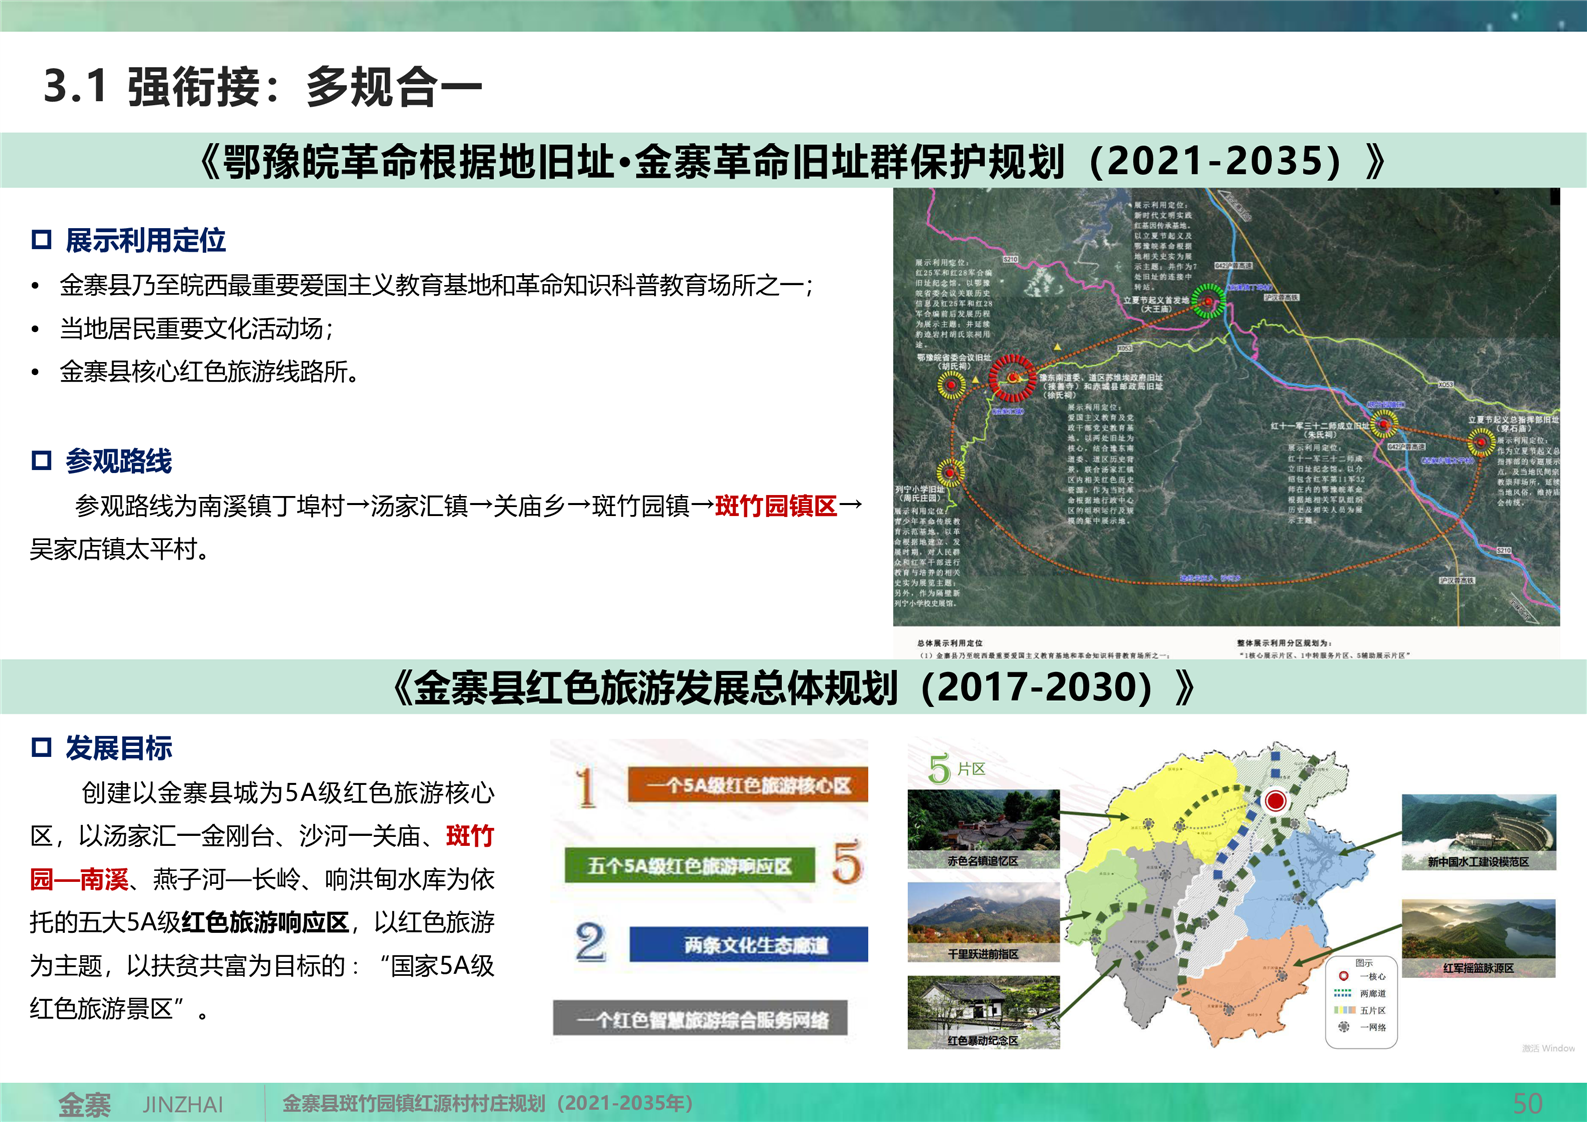The width and height of the screenshot is (1587, 1122).
Task: Click the large red burst marker on satellite map
Action: (x=1013, y=377)
